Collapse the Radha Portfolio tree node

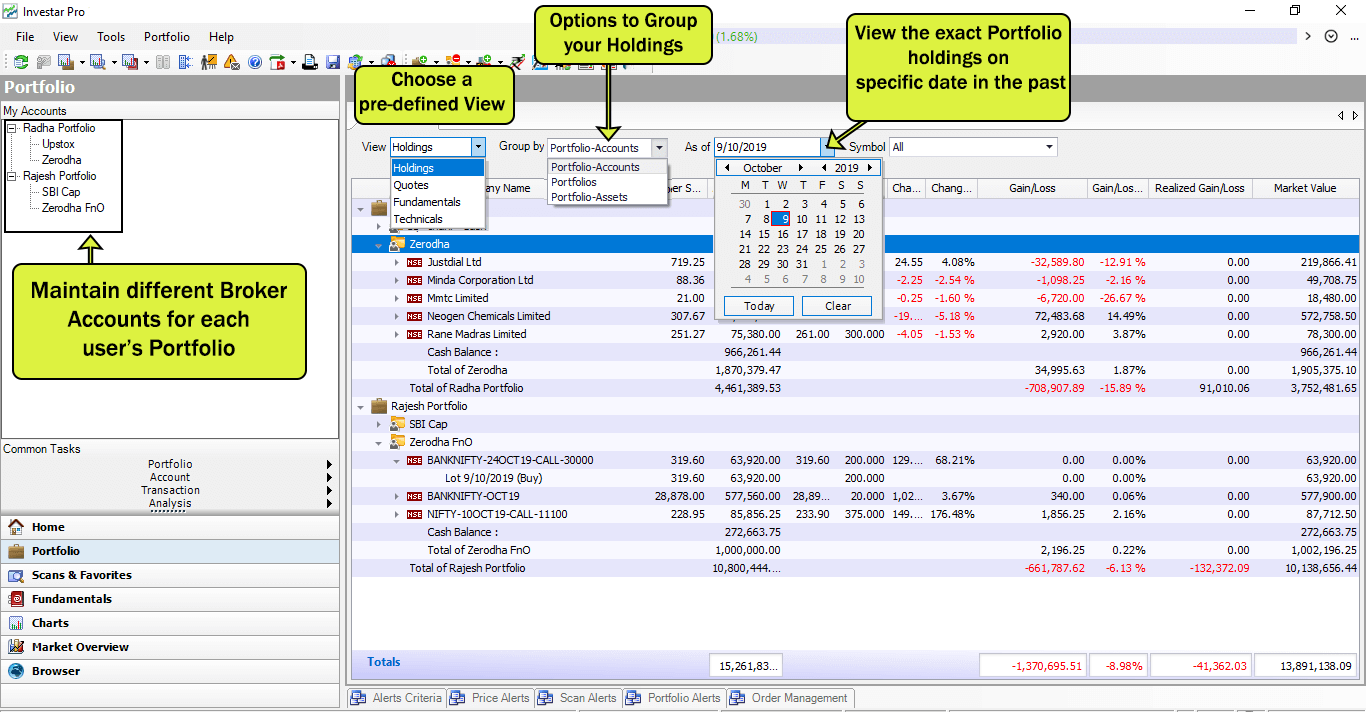click(10, 128)
